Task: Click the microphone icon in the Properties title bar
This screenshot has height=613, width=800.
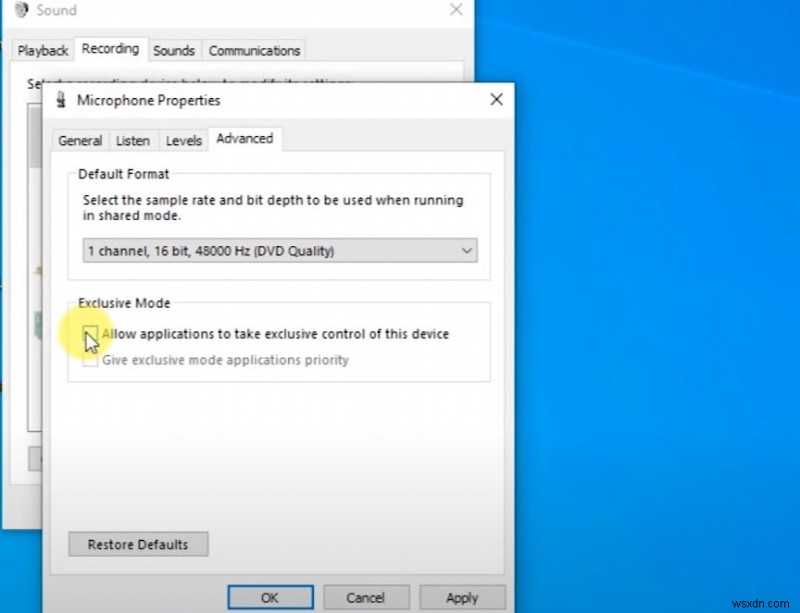Action: click(62, 100)
